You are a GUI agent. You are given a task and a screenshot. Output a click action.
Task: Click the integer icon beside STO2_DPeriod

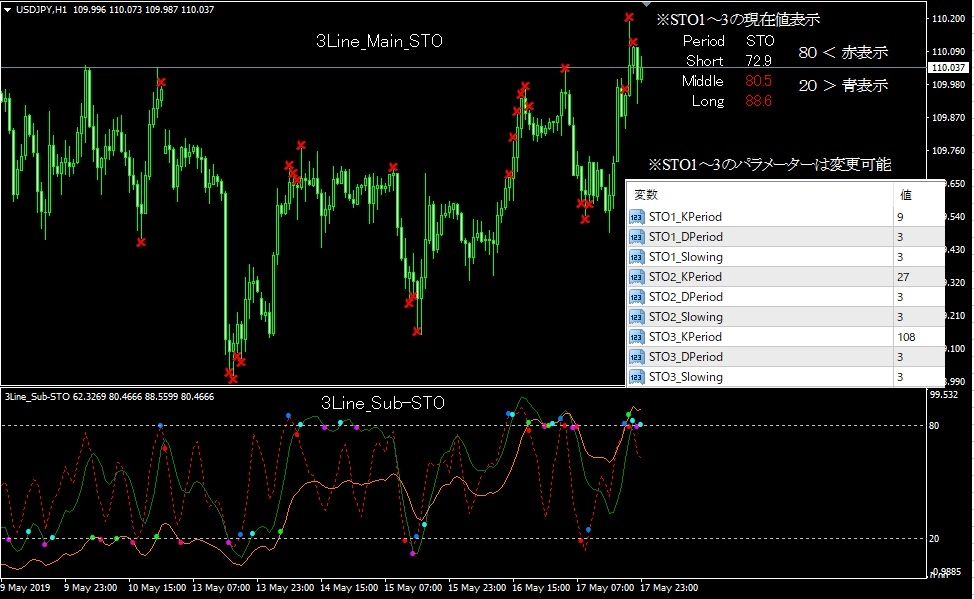636,297
